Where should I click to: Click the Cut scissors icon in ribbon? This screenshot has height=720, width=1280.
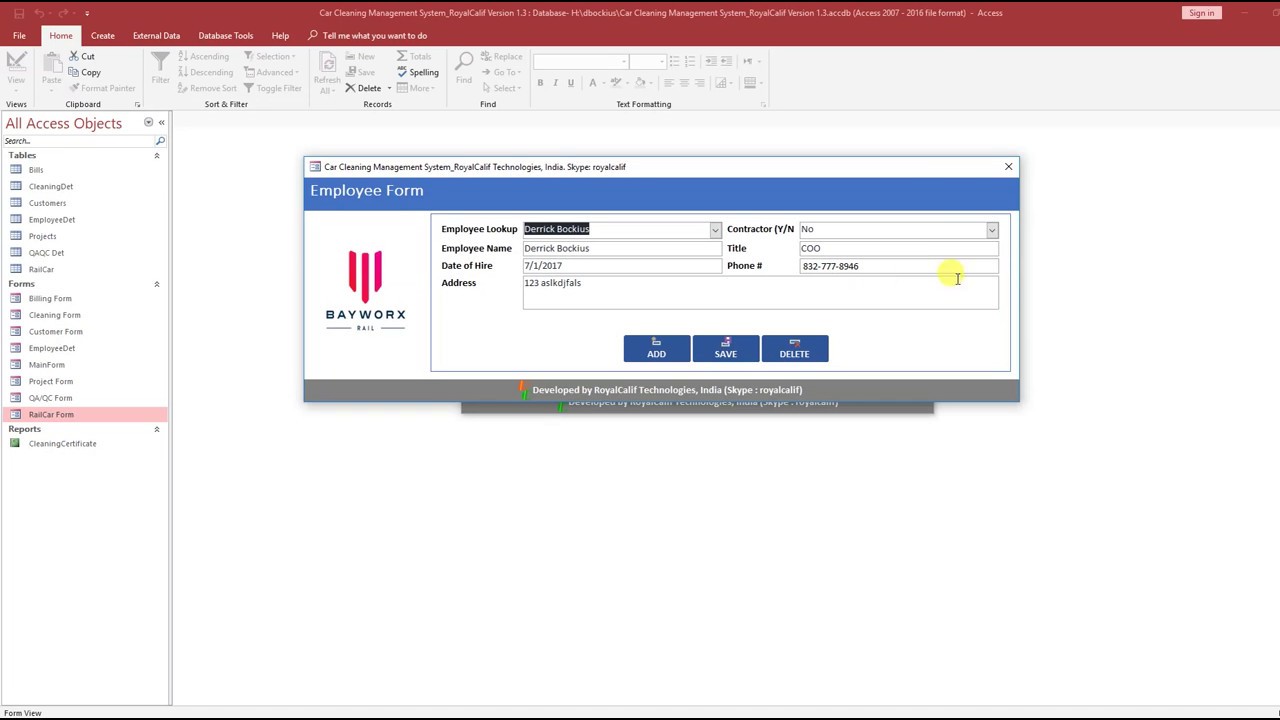tap(74, 57)
